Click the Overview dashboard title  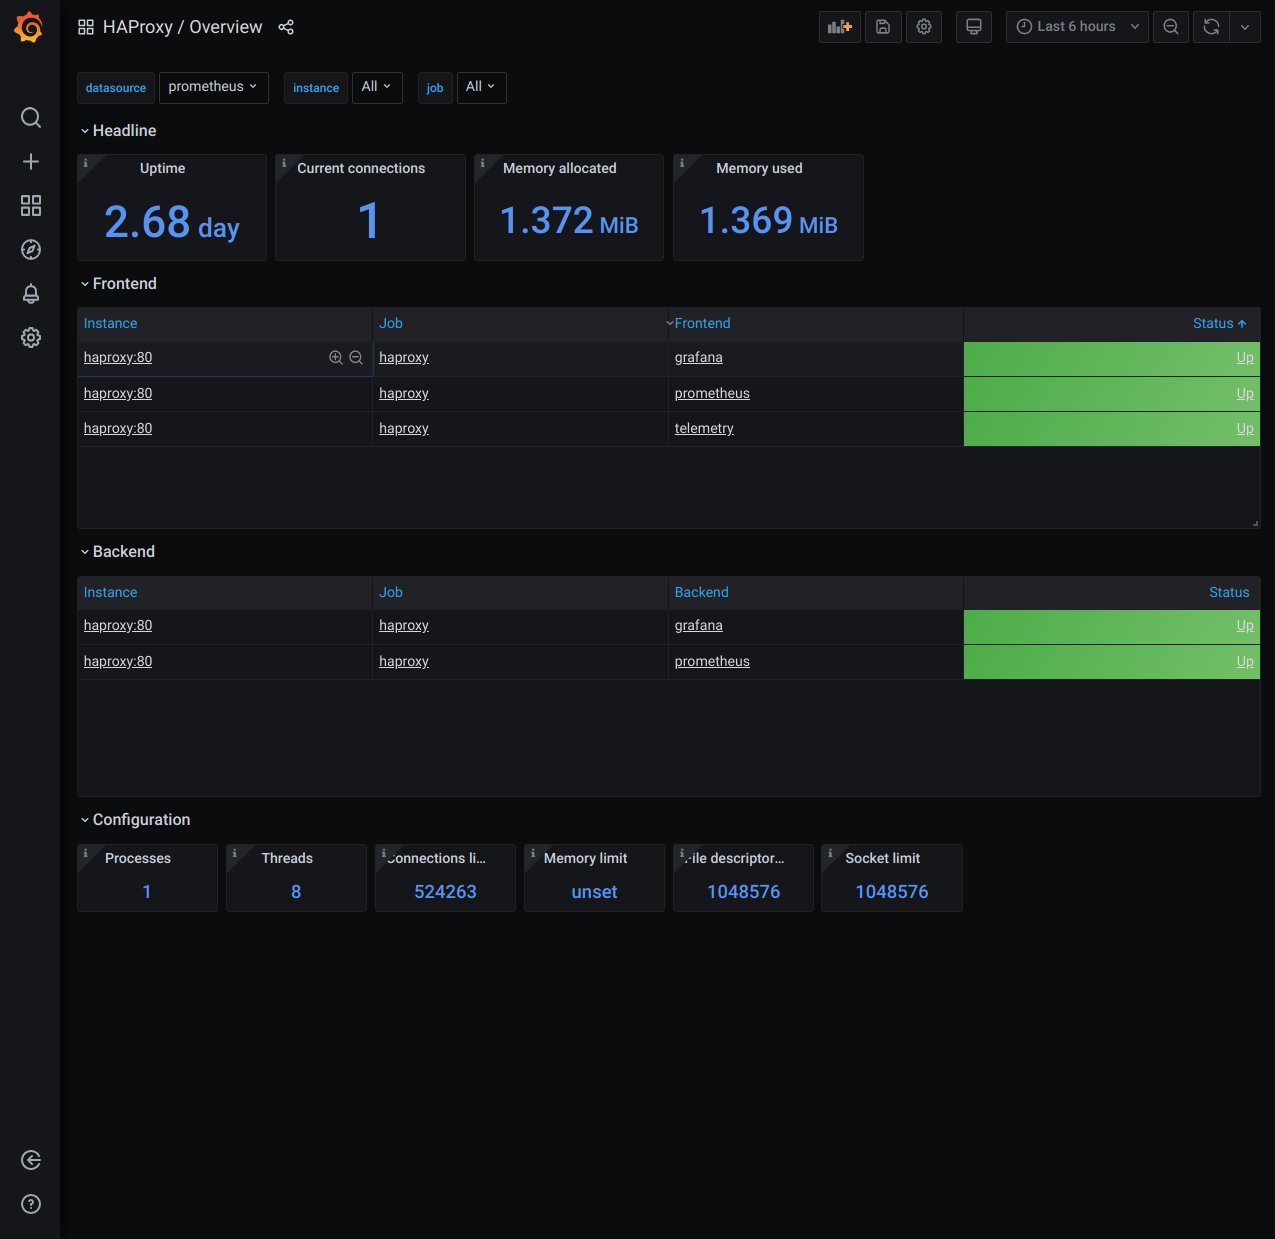tap(226, 27)
